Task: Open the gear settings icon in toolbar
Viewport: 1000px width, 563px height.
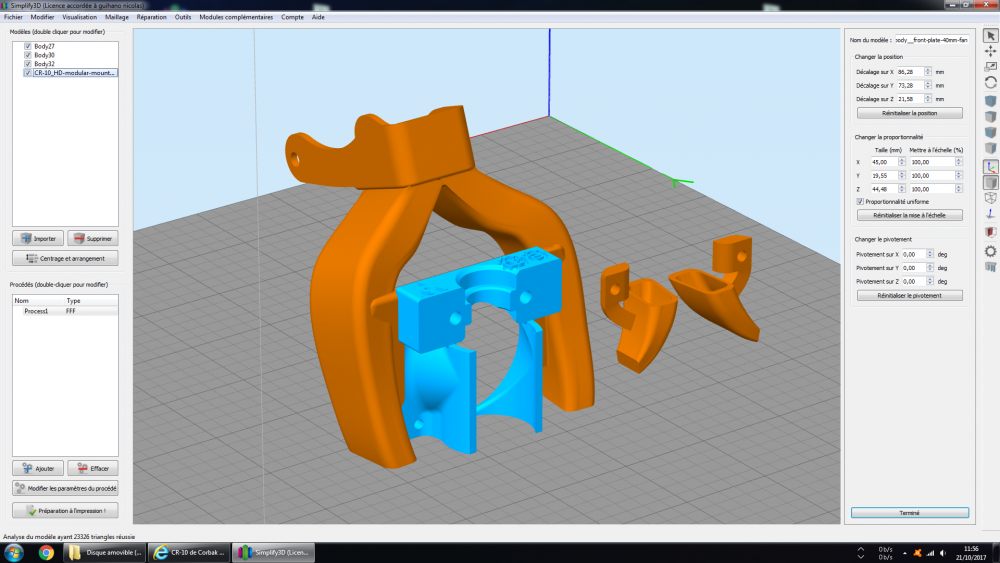Action: (990, 251)
